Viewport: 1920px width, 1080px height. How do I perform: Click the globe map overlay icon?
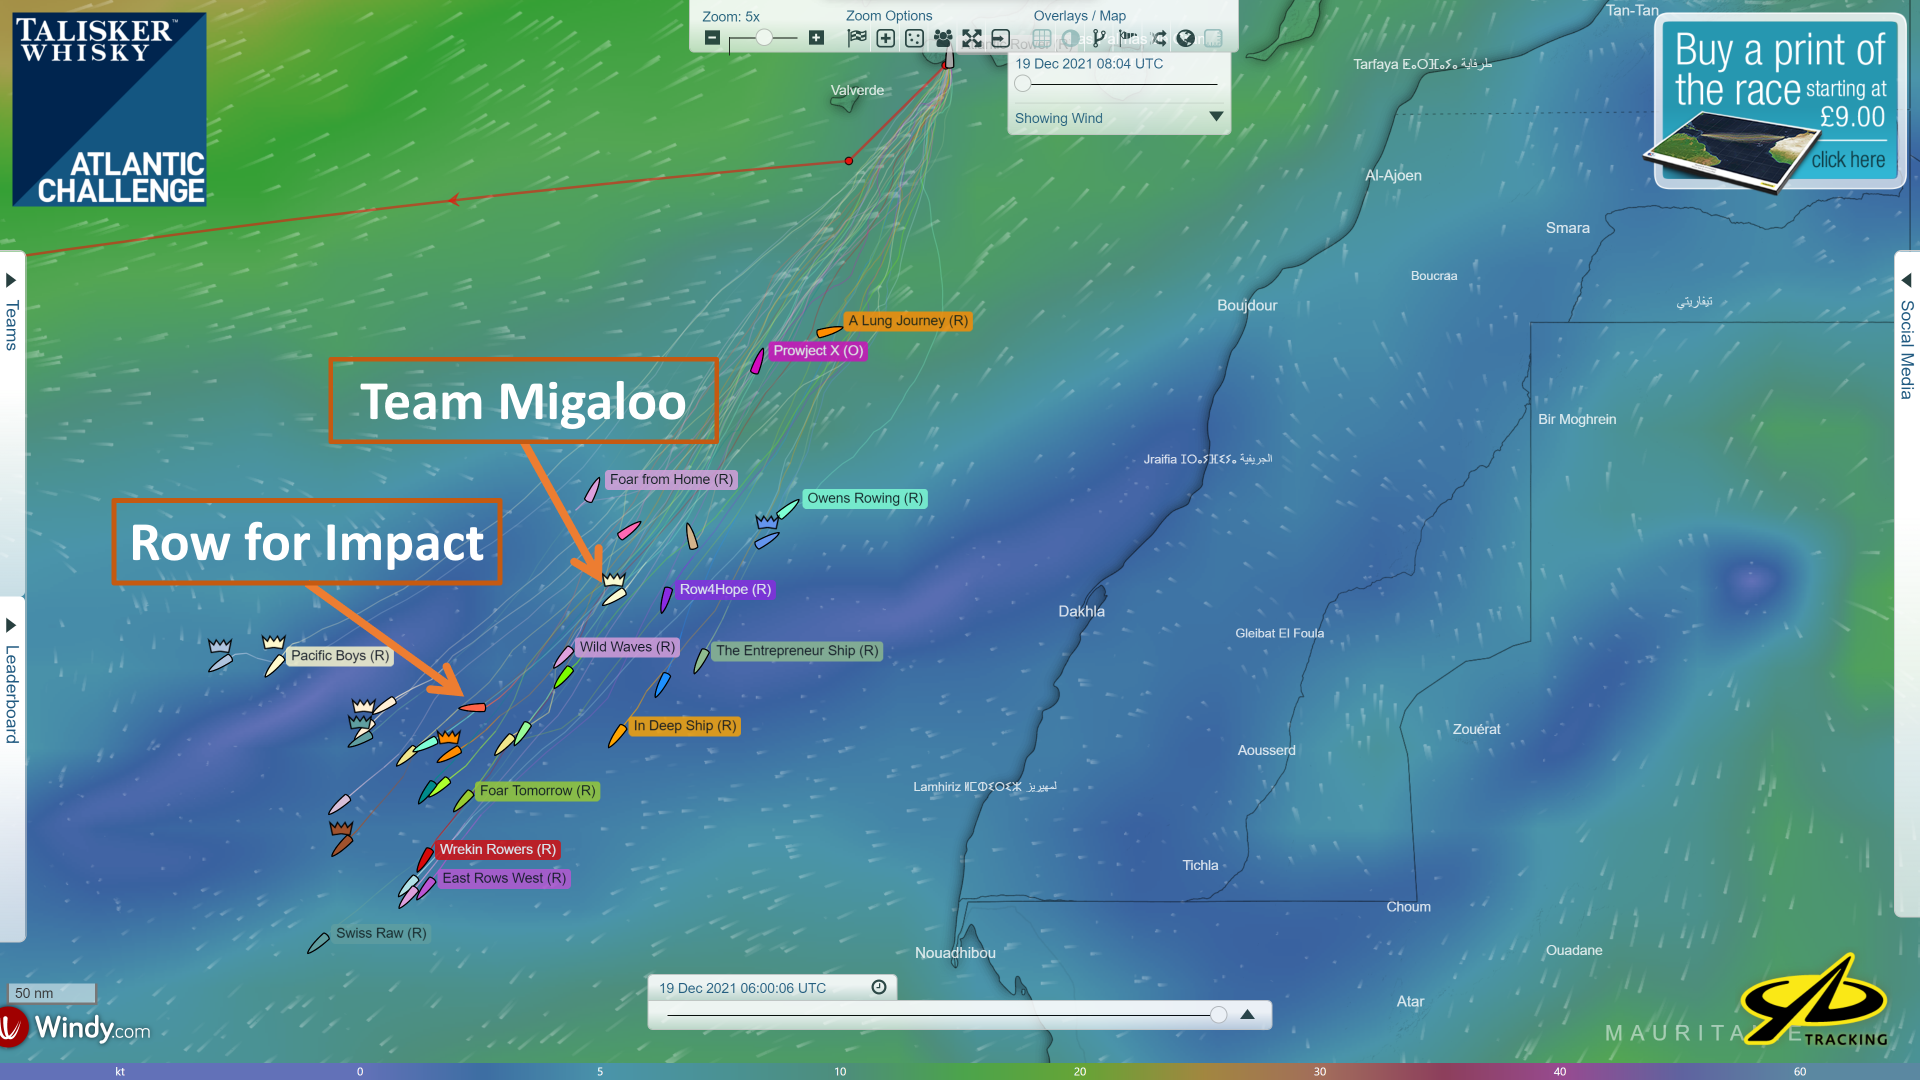(1186, 38)
